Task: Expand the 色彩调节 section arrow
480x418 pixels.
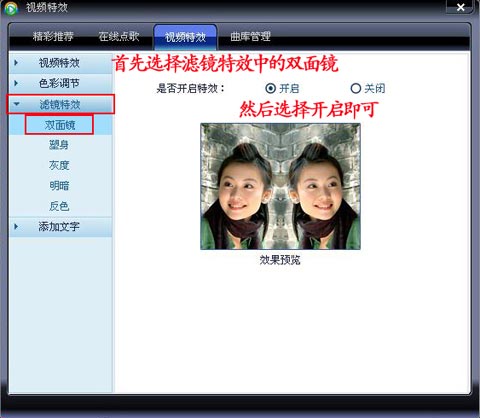Action: [16, 83]
